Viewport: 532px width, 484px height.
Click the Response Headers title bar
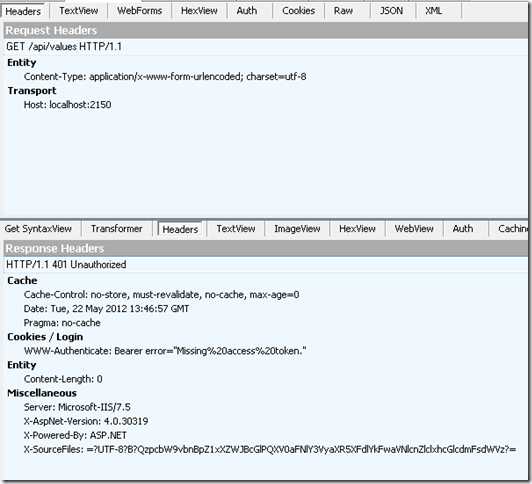click(265, 249)
